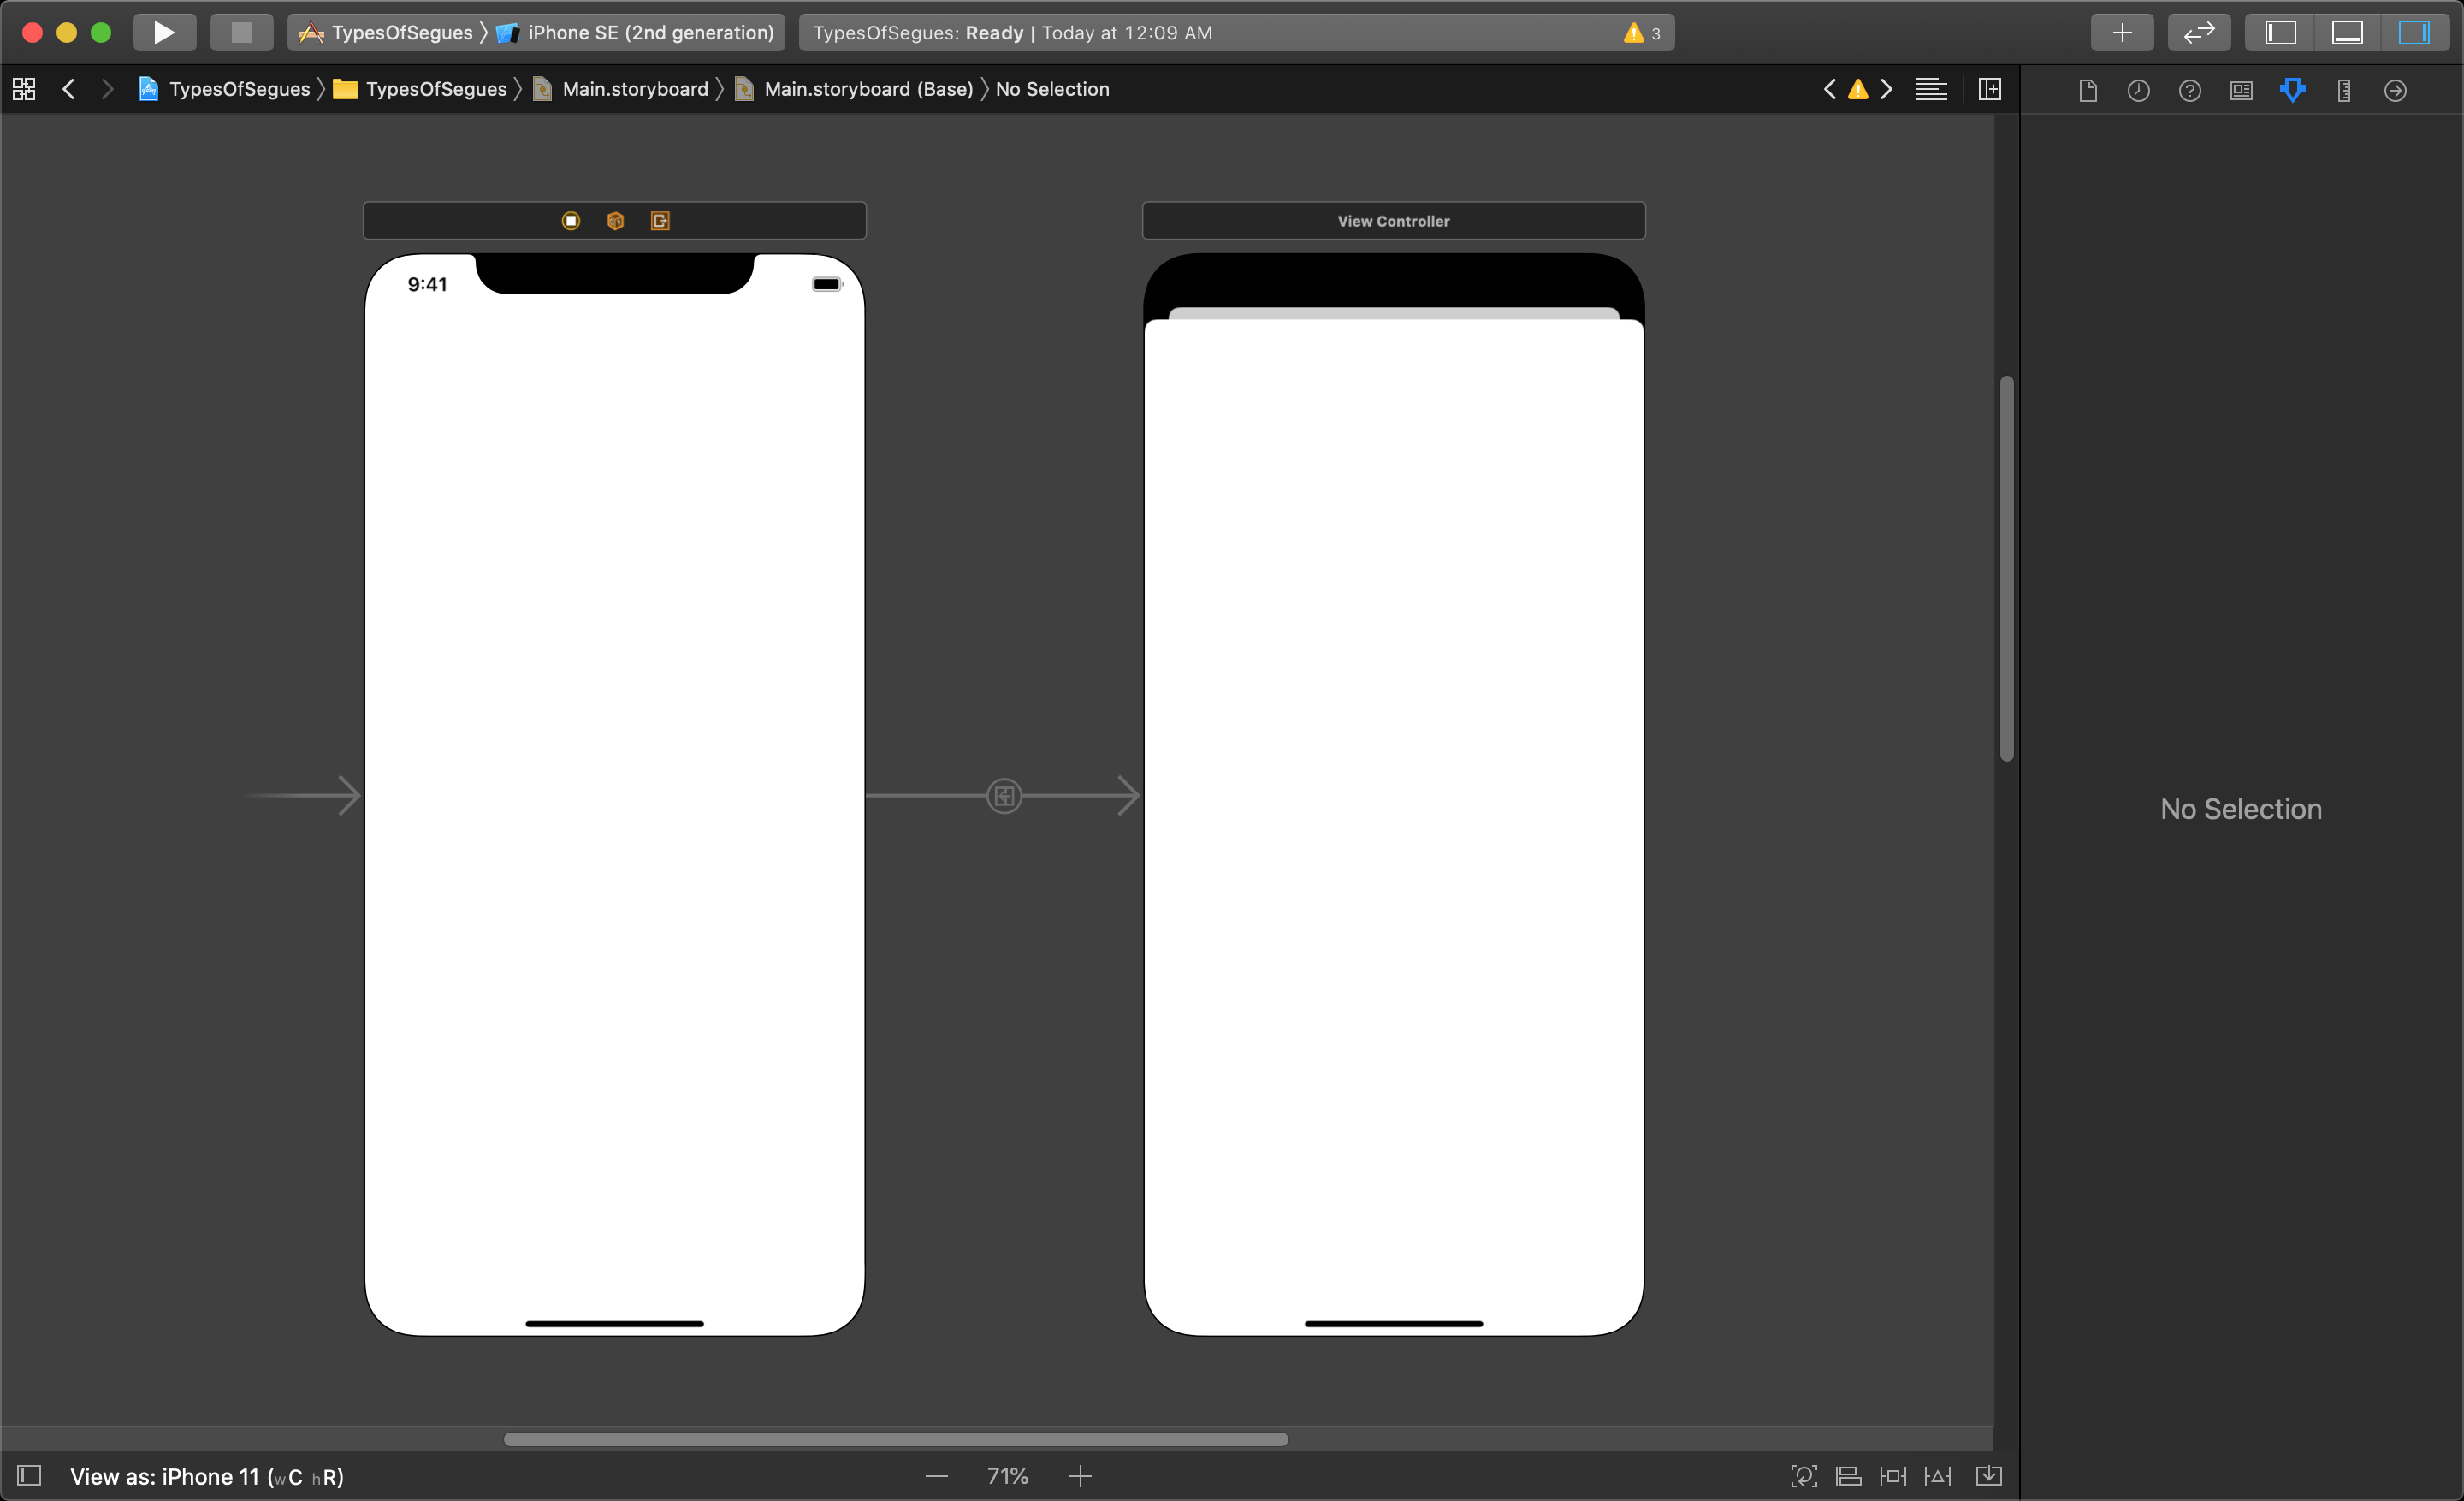Select the Exit icon in scene dock
This screenshot has height=1501, width=2464.
[660, 221]
